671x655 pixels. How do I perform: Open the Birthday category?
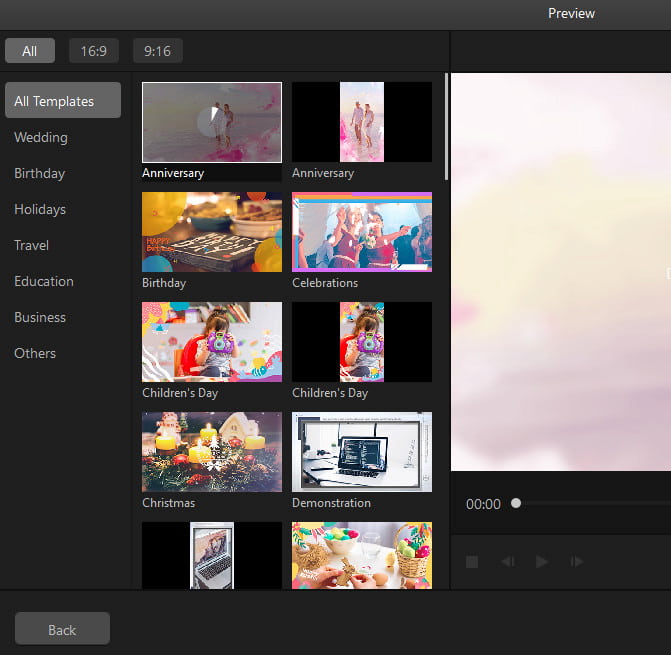(39, 173)
